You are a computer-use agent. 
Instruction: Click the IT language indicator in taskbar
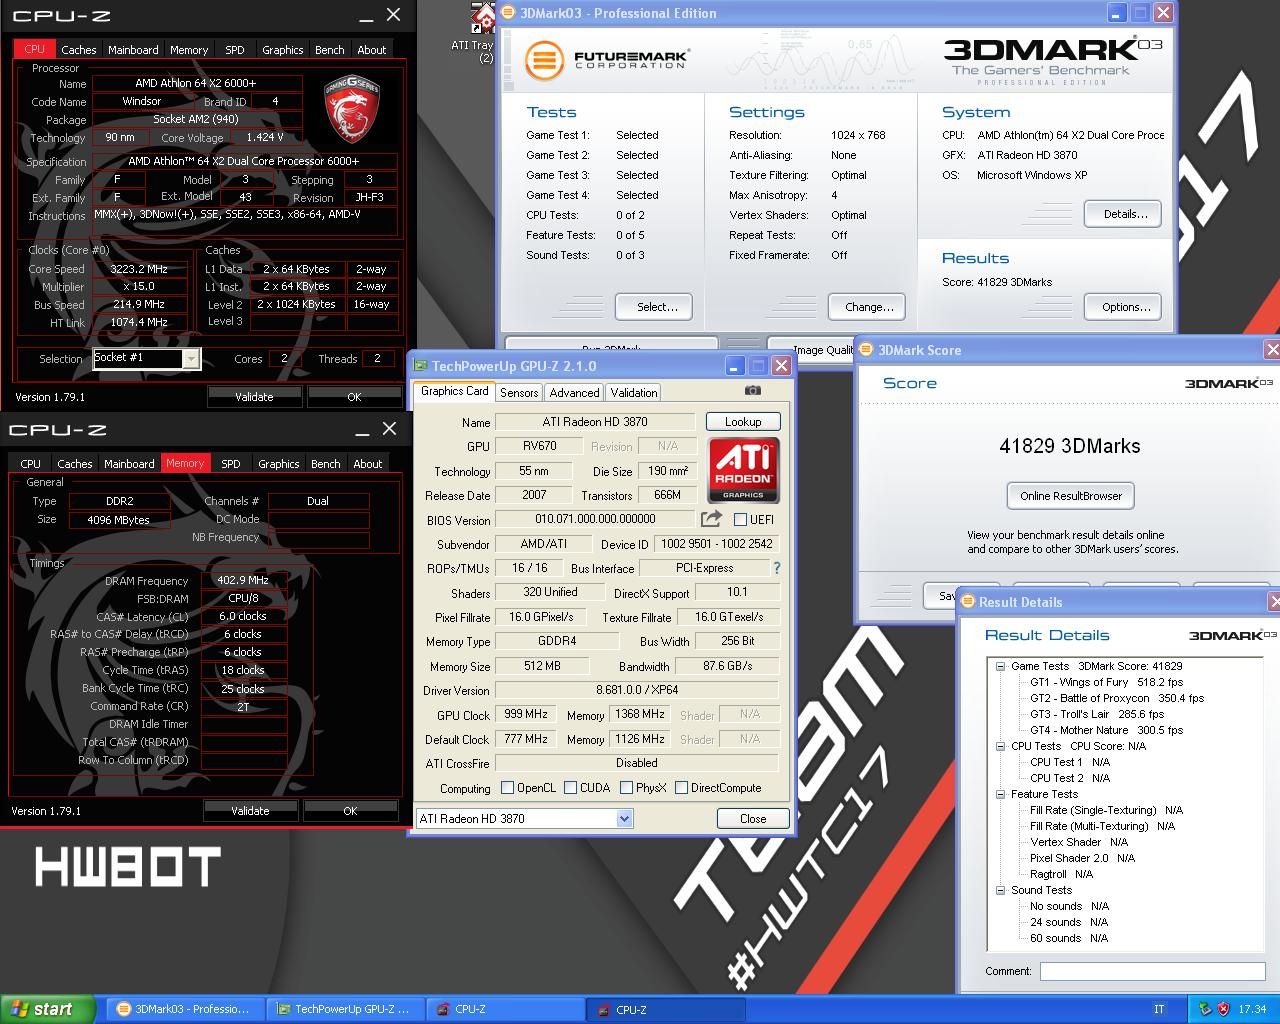pos(1159,1009)
